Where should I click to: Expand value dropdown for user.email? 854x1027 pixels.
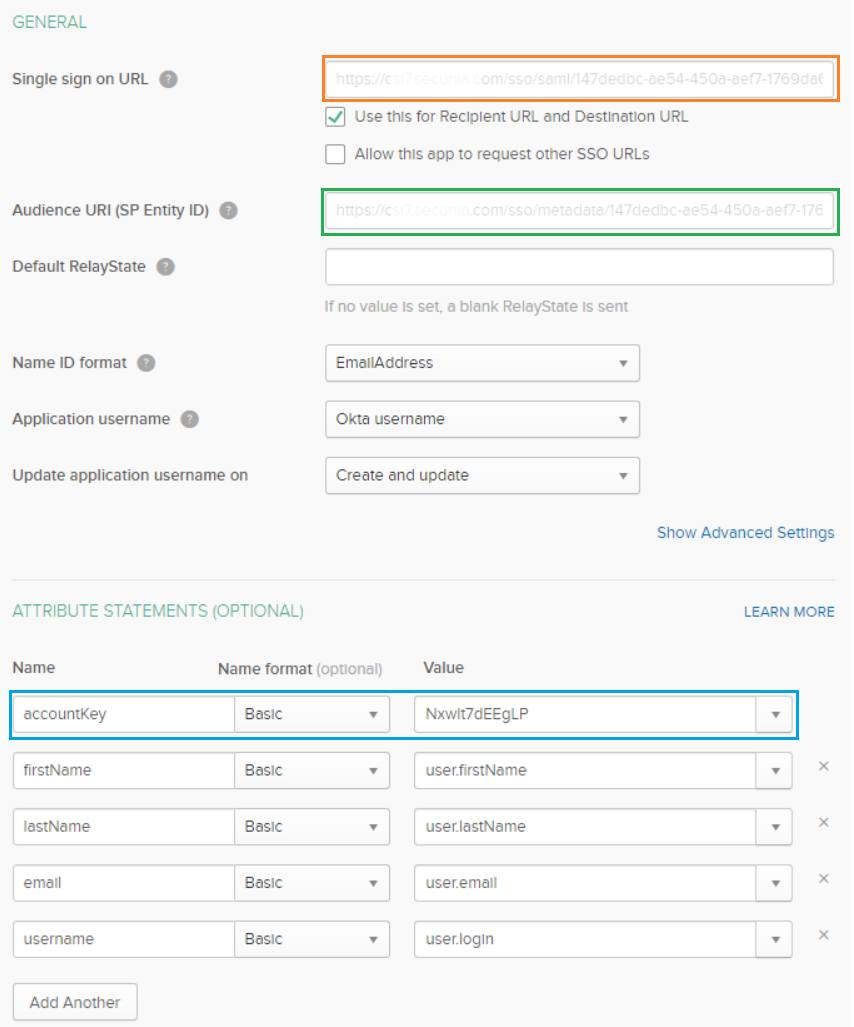[x=775, y=883]
